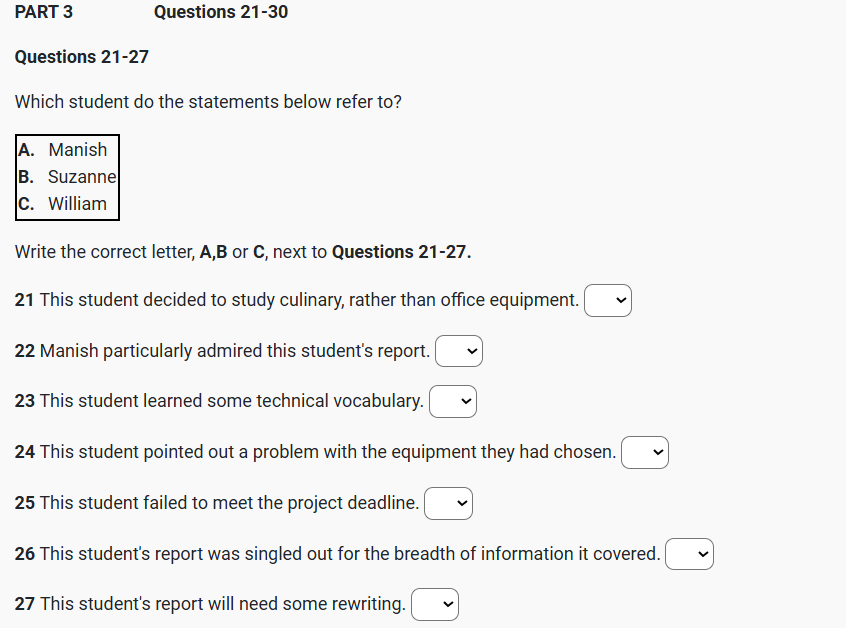Click option A. Manish in the box
846x628 pixels.
pos(67,150)
